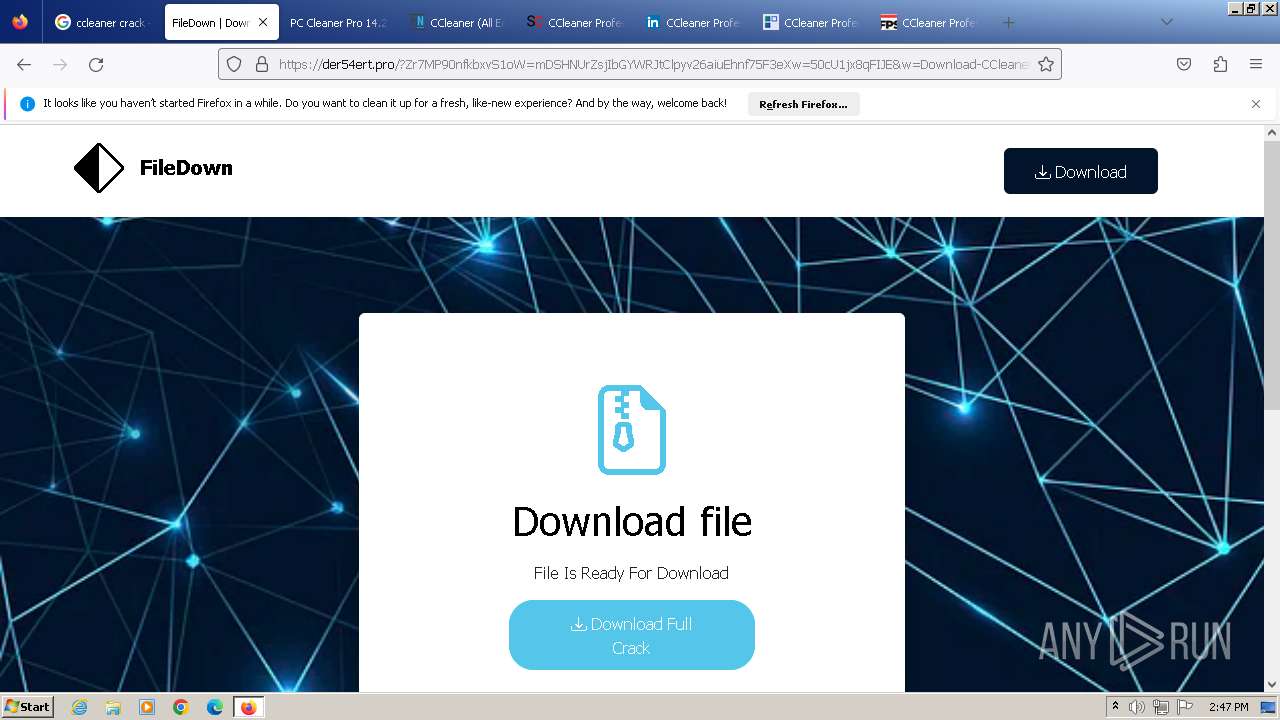Switch to the PC Cleaner Pro 14.2 tab

tap(338, 22)
